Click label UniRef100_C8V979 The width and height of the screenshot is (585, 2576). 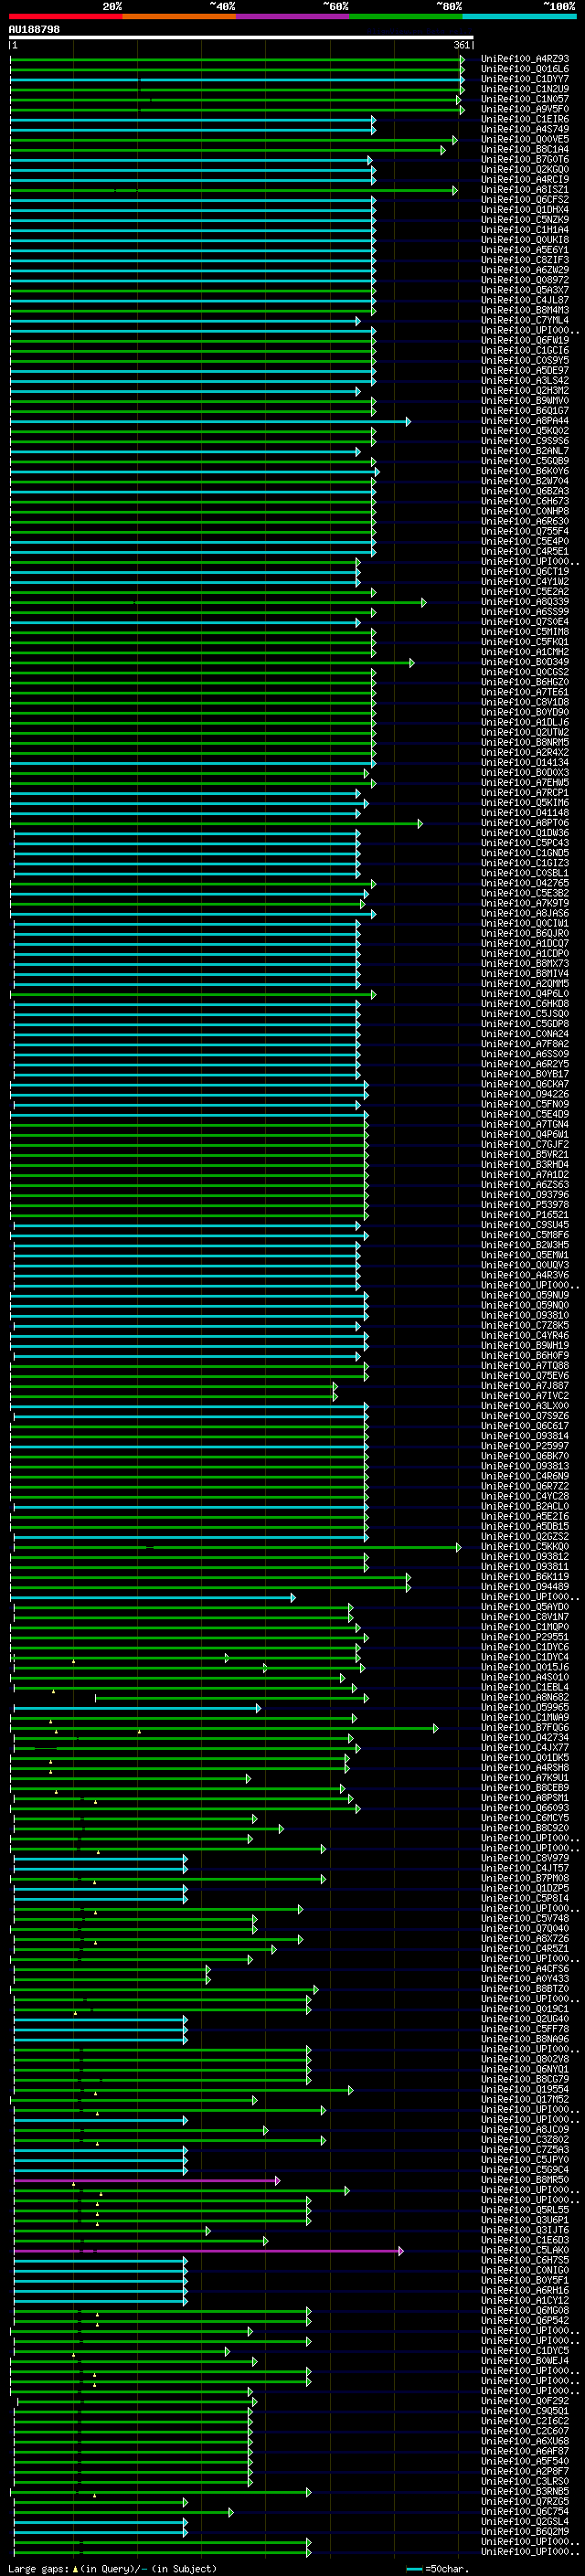pos(525,1859)
